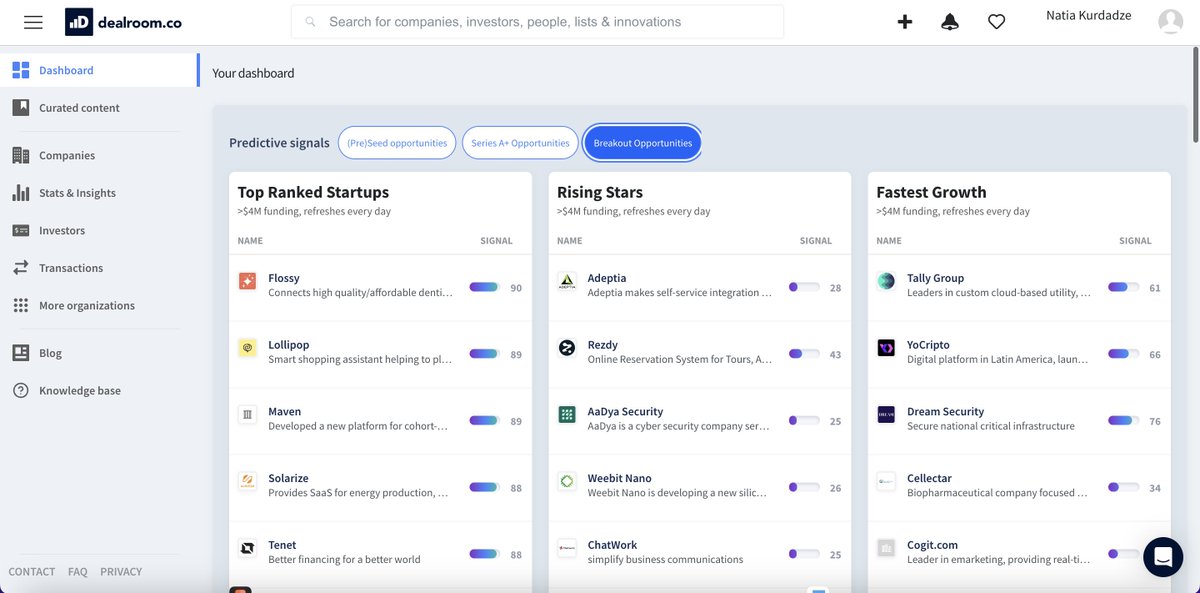Open notifications bell
Image resolution: width=1200 pixels, height=593 pixels.
950,22
